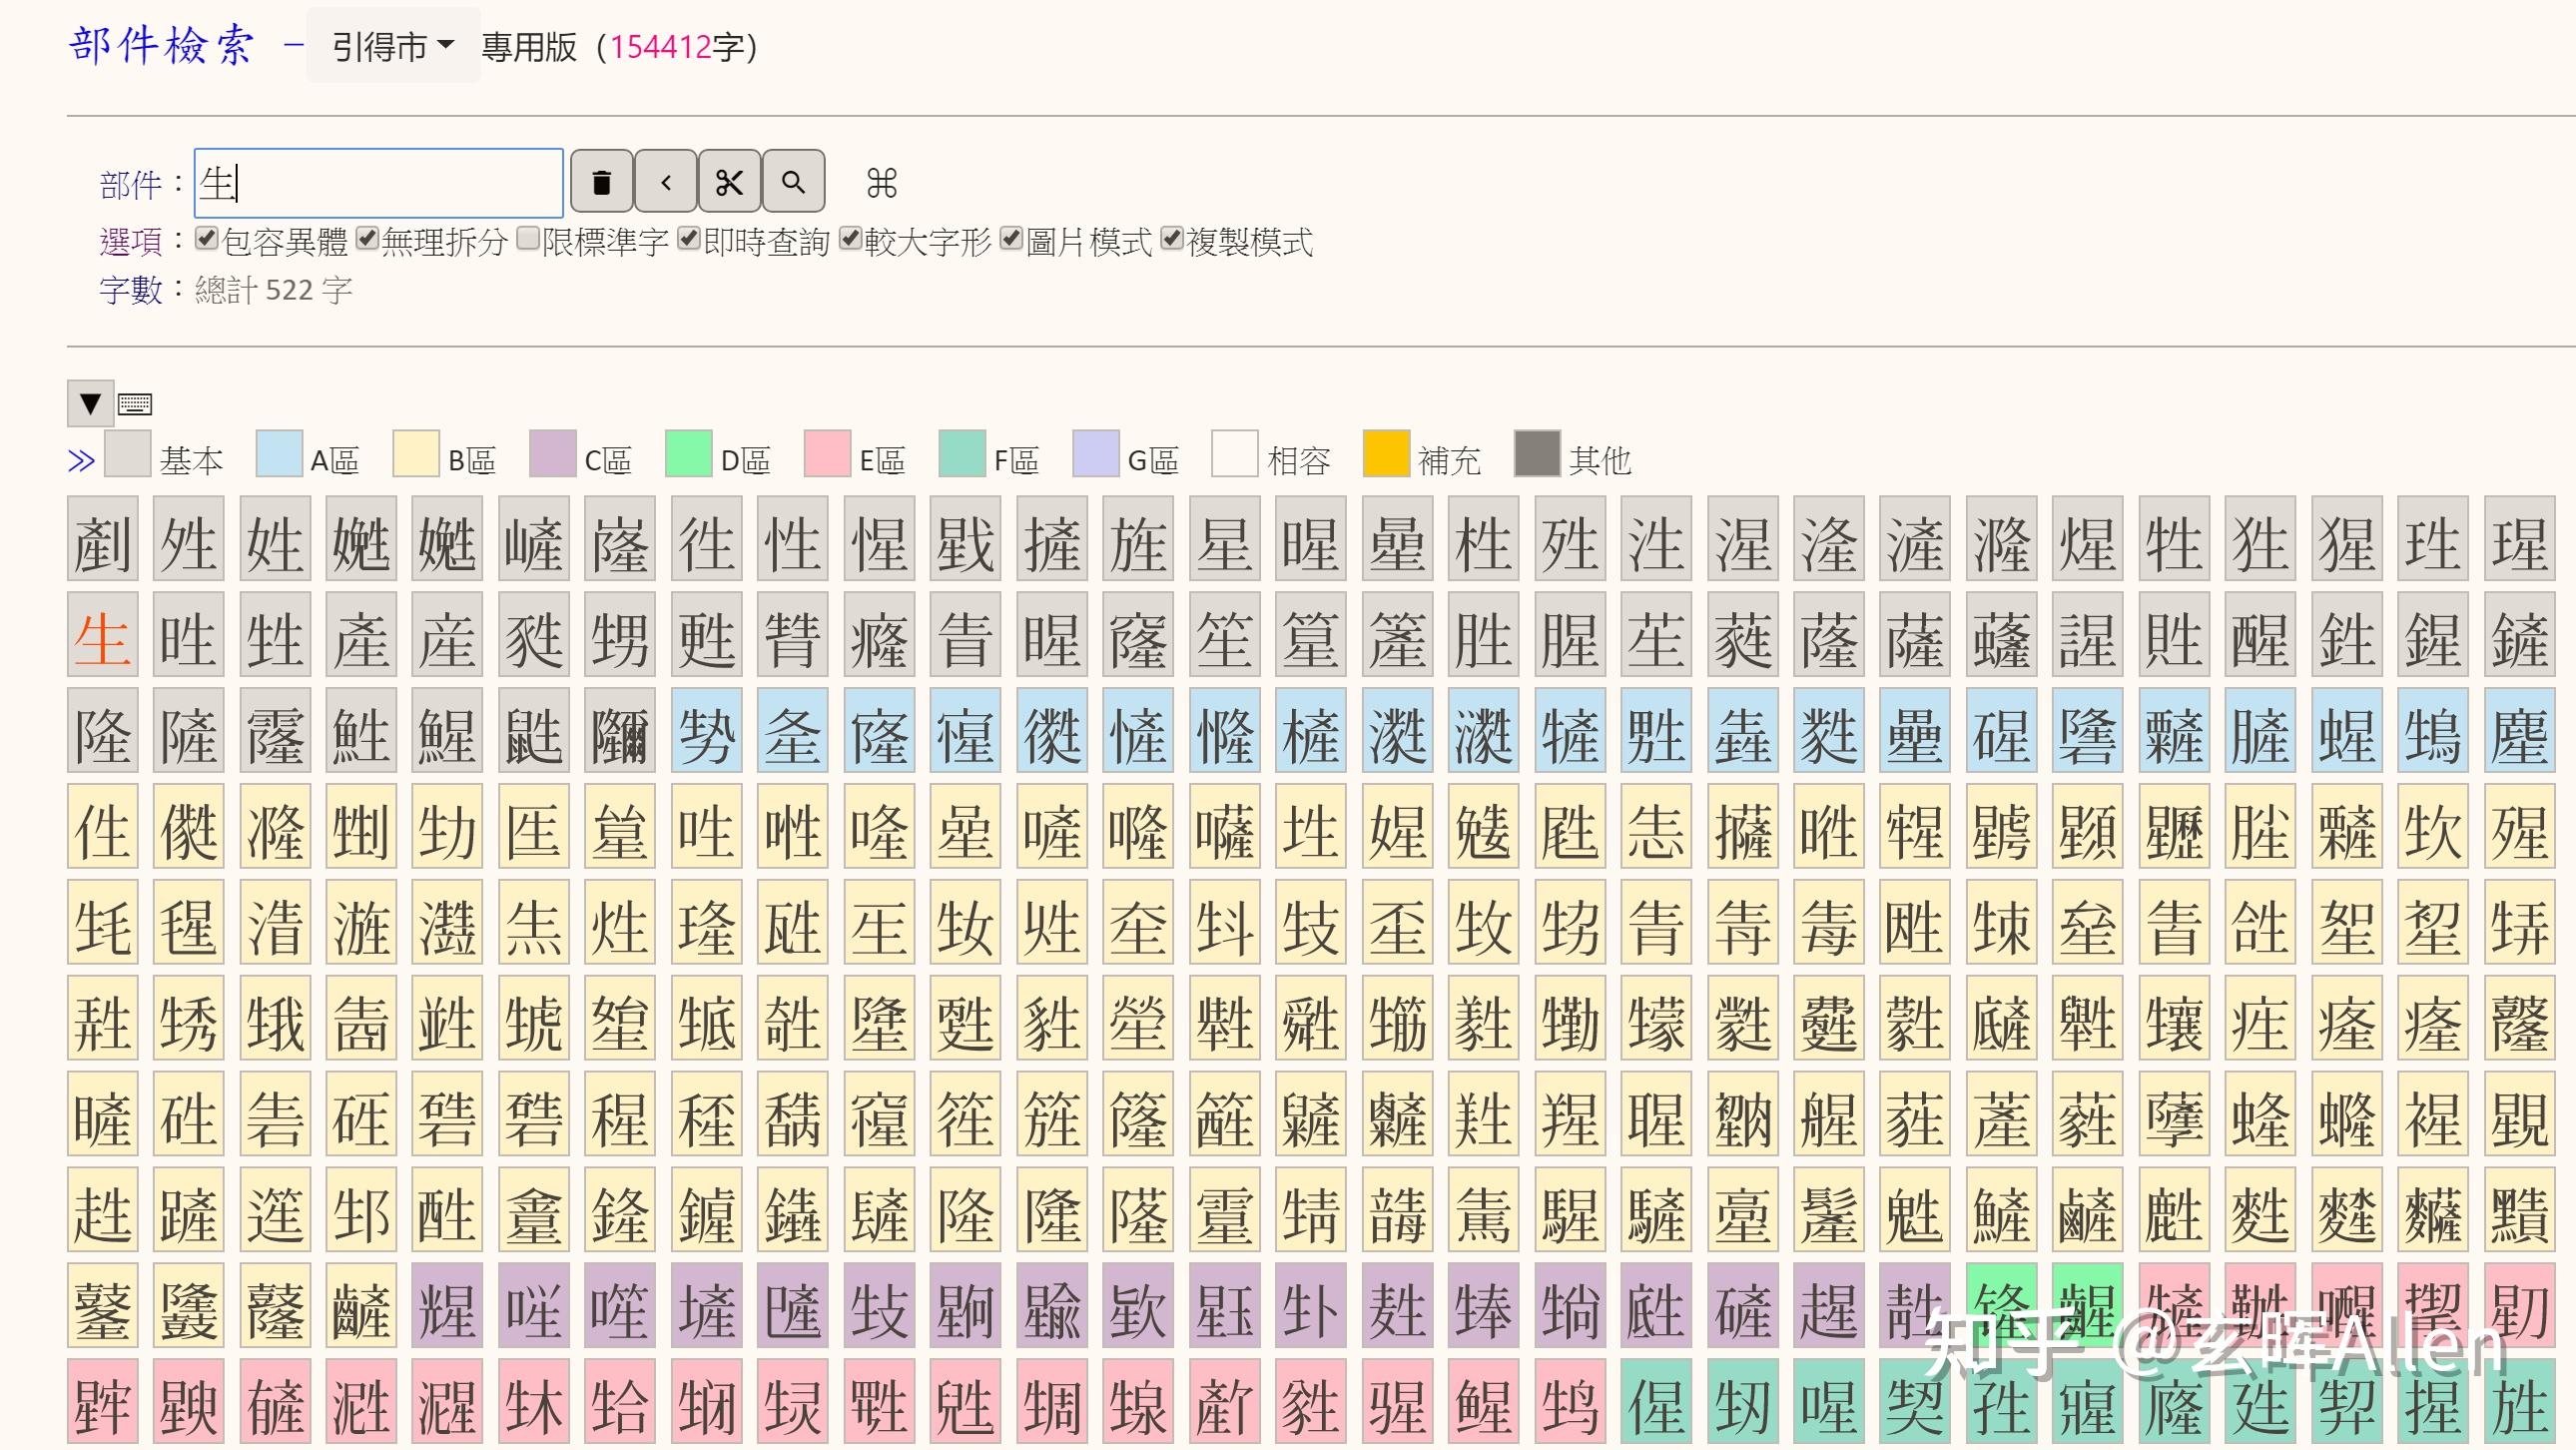Select the 腥 character tile
The image size is (2576, 1450).
[1570, 635]
